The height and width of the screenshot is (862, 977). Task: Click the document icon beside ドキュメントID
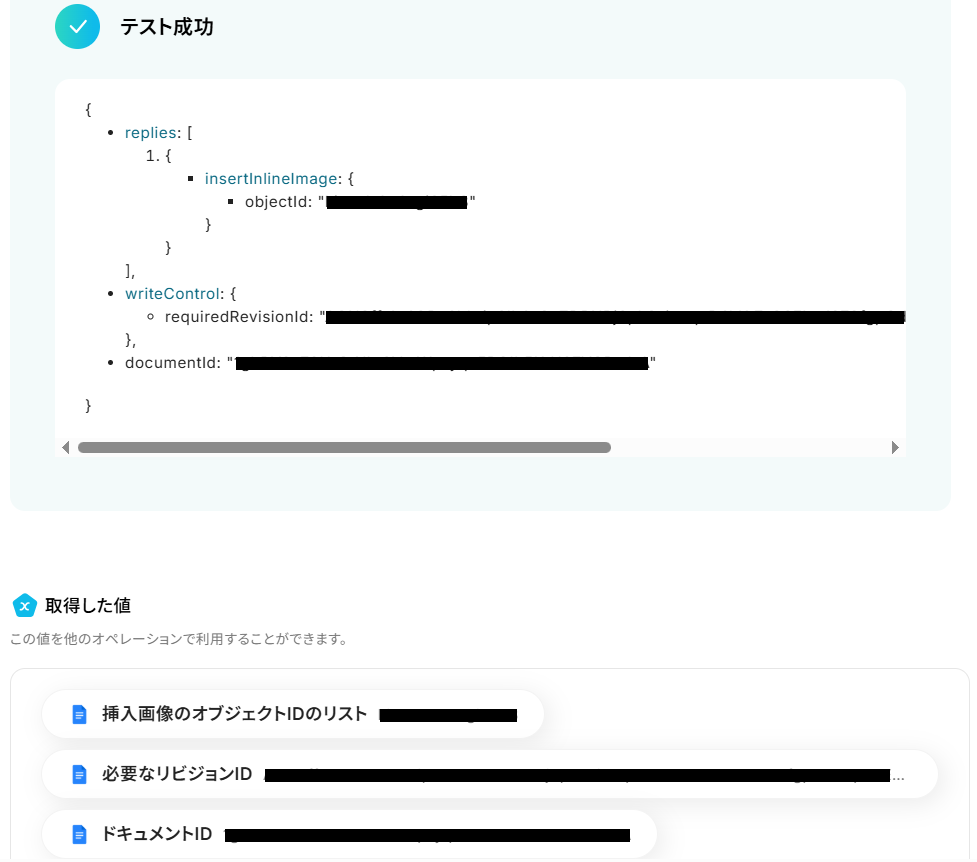click(79, 834)
